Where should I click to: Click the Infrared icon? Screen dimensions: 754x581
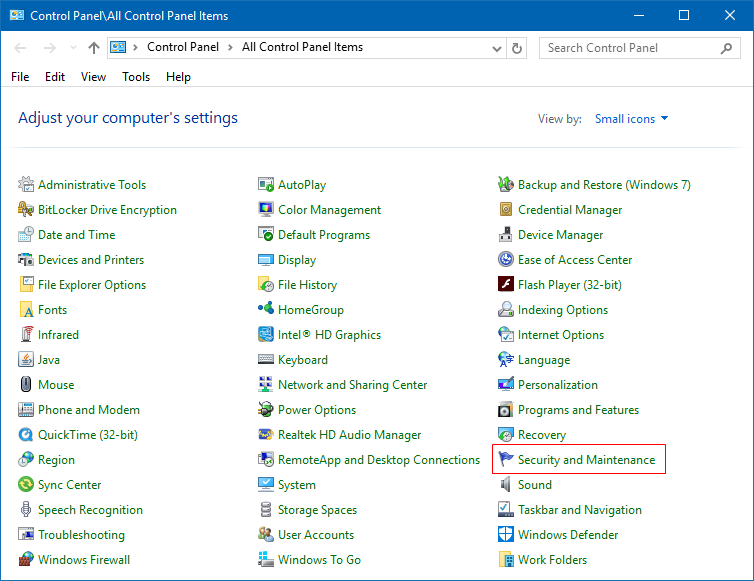click(x=26, y=334)
